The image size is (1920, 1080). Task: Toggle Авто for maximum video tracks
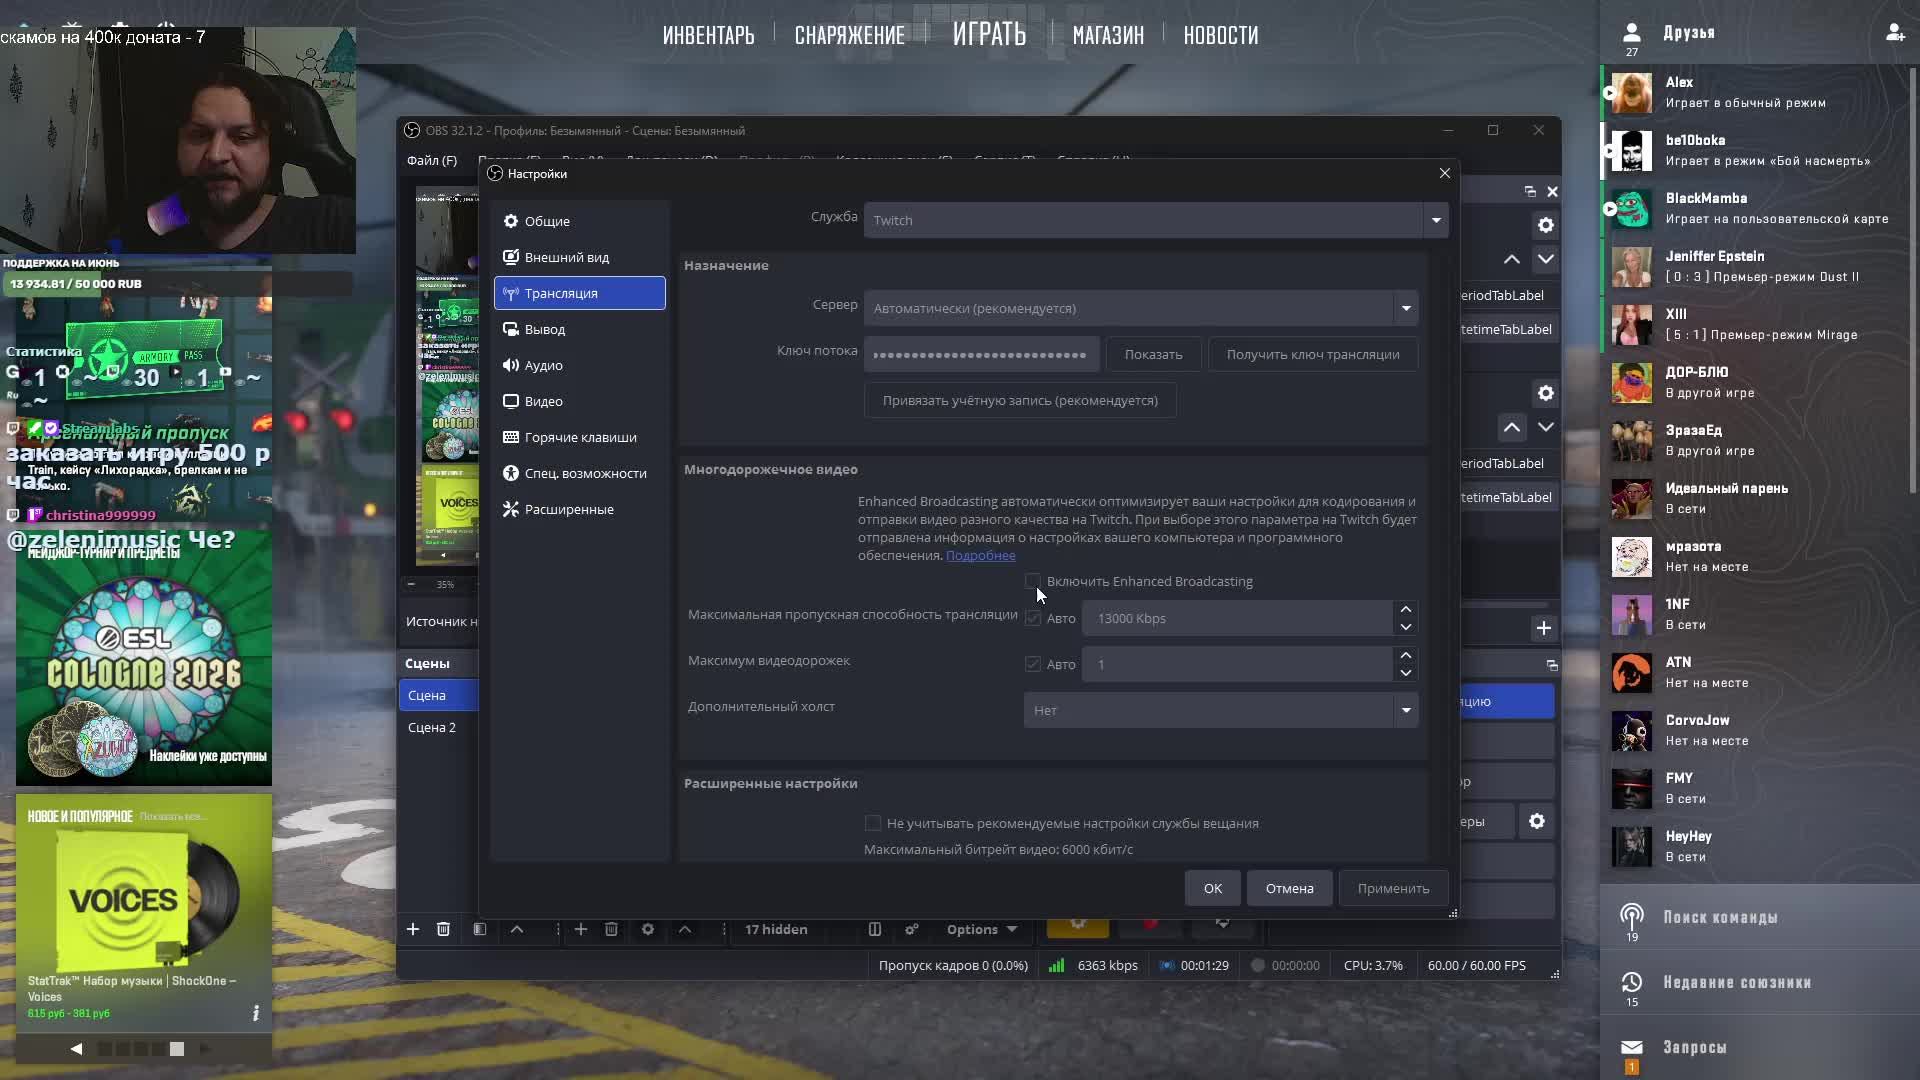[1033, 664]
